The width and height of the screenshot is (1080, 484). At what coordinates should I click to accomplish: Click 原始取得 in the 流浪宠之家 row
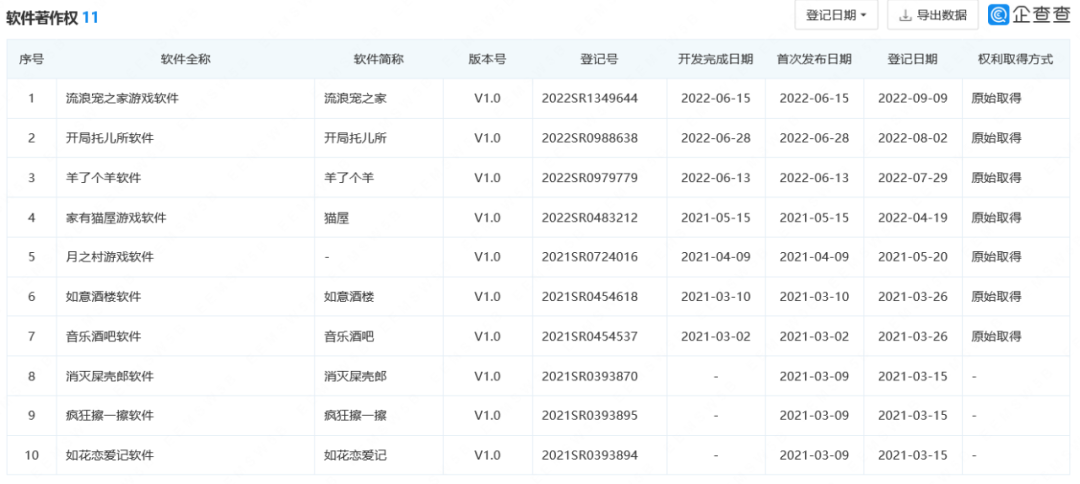point(996,98)
